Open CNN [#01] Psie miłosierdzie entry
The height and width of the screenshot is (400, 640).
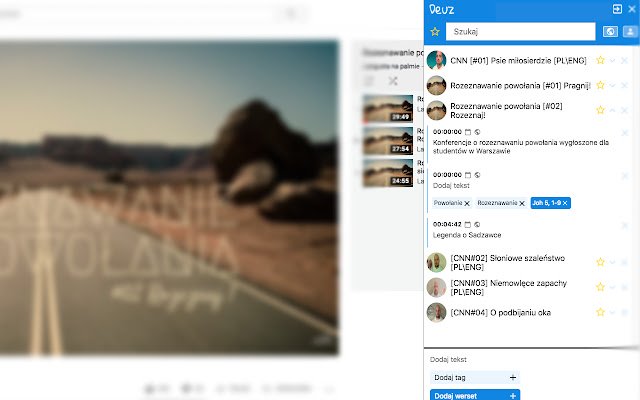[x=518, y=60]
